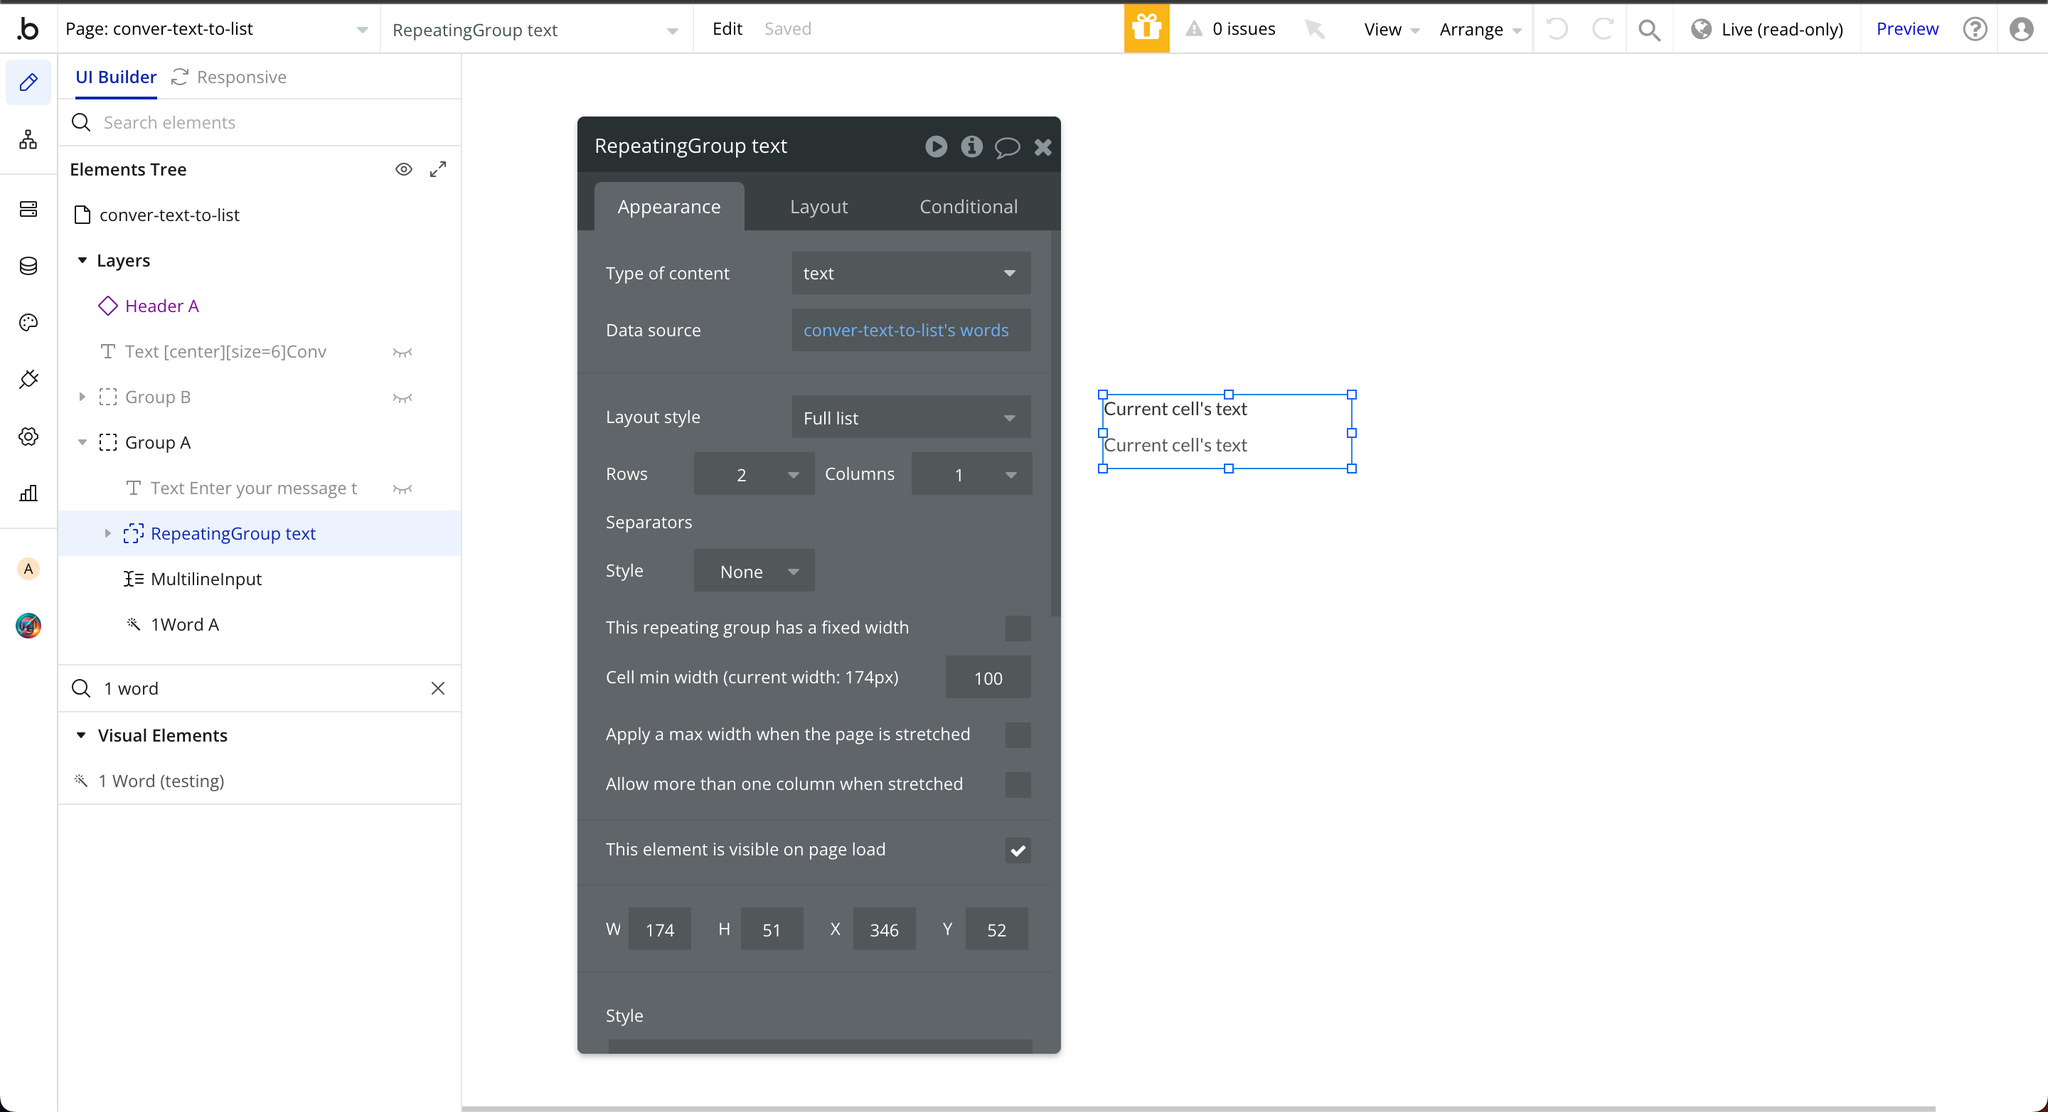
Task: Open the Arrange menu
Action: point(1481,30)
